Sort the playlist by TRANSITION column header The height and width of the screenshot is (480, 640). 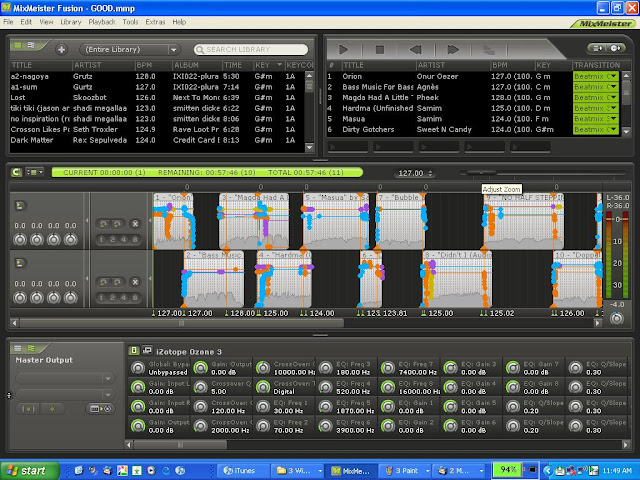click(596, 65)
